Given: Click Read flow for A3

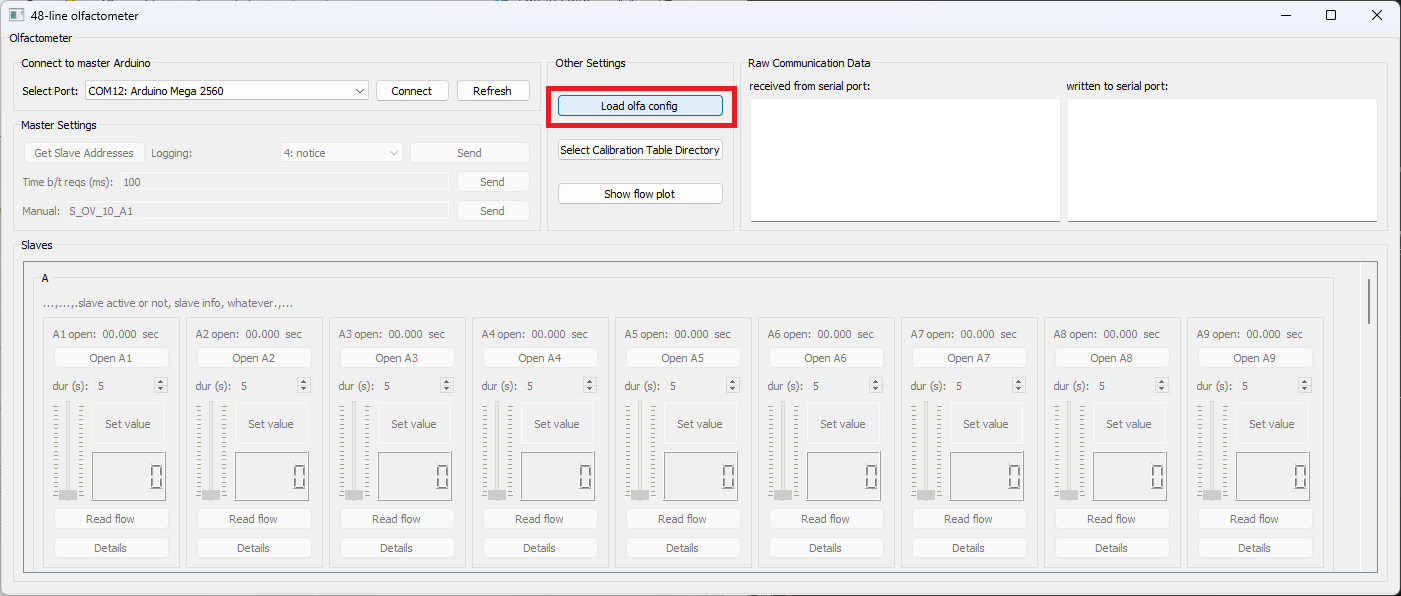Looking at the screenshot, I should click(x=397, y=519).
